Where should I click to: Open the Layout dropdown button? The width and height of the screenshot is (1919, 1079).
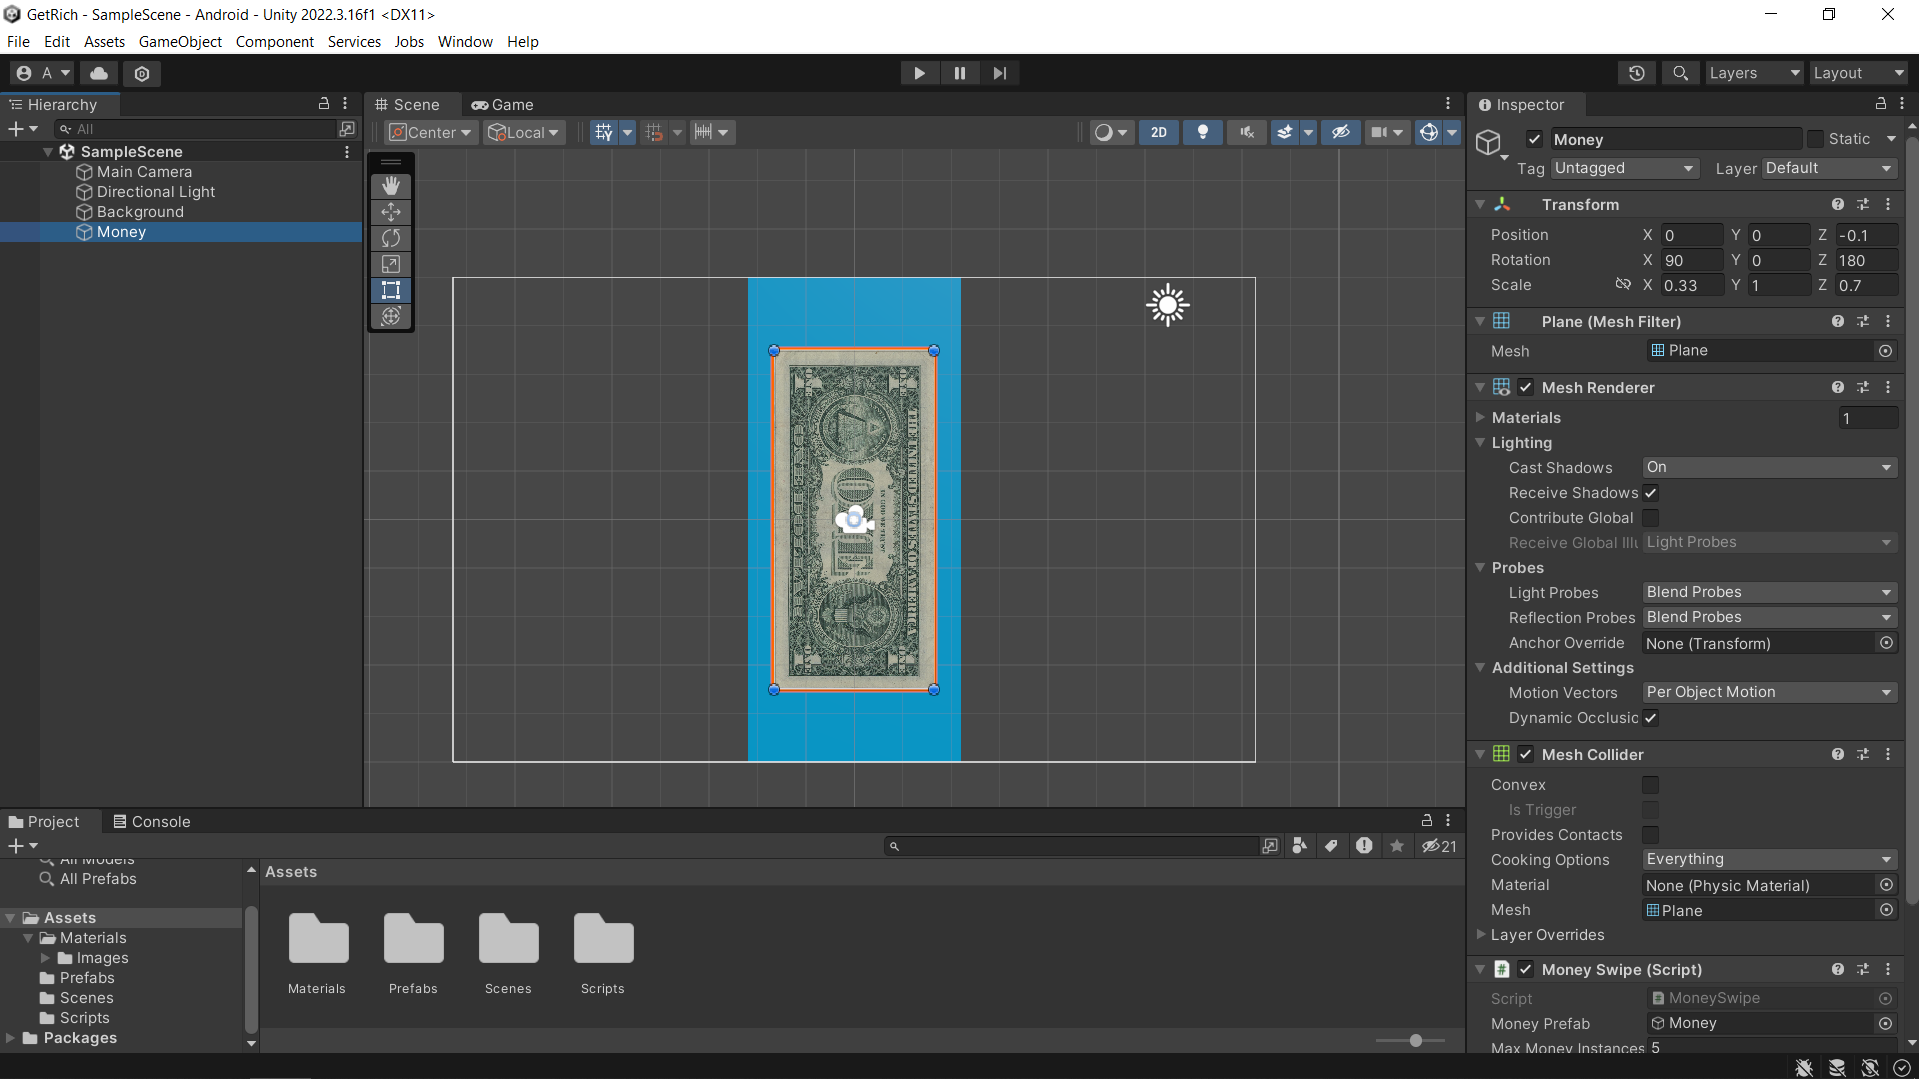pos(1857,73)
